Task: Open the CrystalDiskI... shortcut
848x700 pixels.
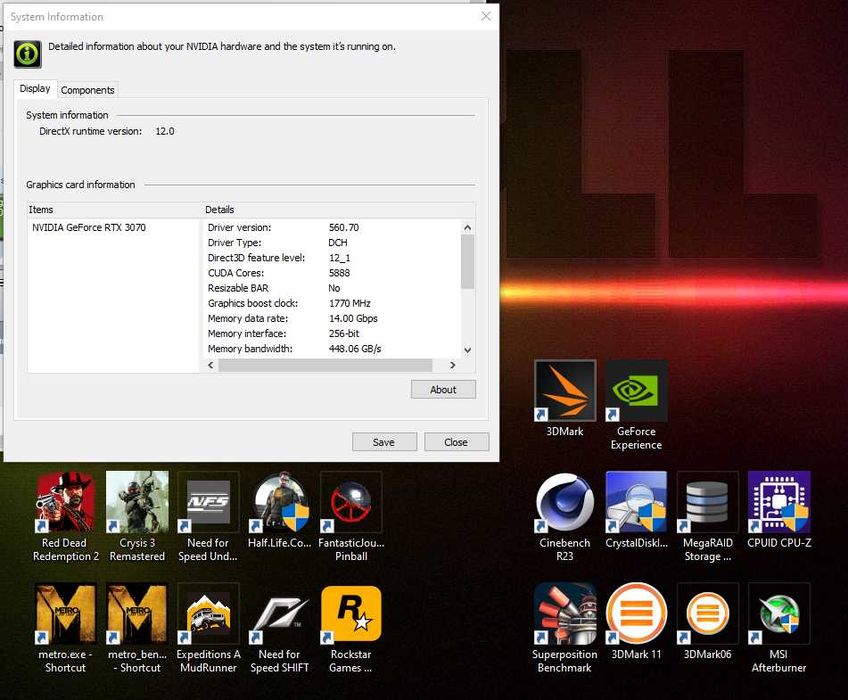Action: tap(636, 510)
